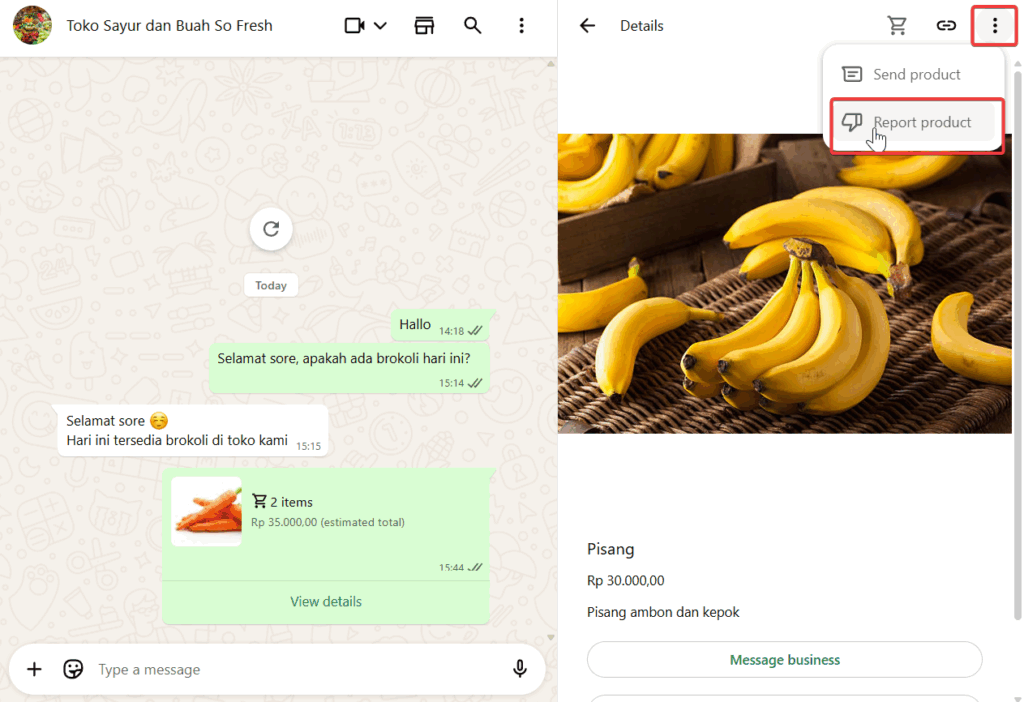Select Send product menu option
This screenshot has height=702, width=1024.
coord(915,75)
